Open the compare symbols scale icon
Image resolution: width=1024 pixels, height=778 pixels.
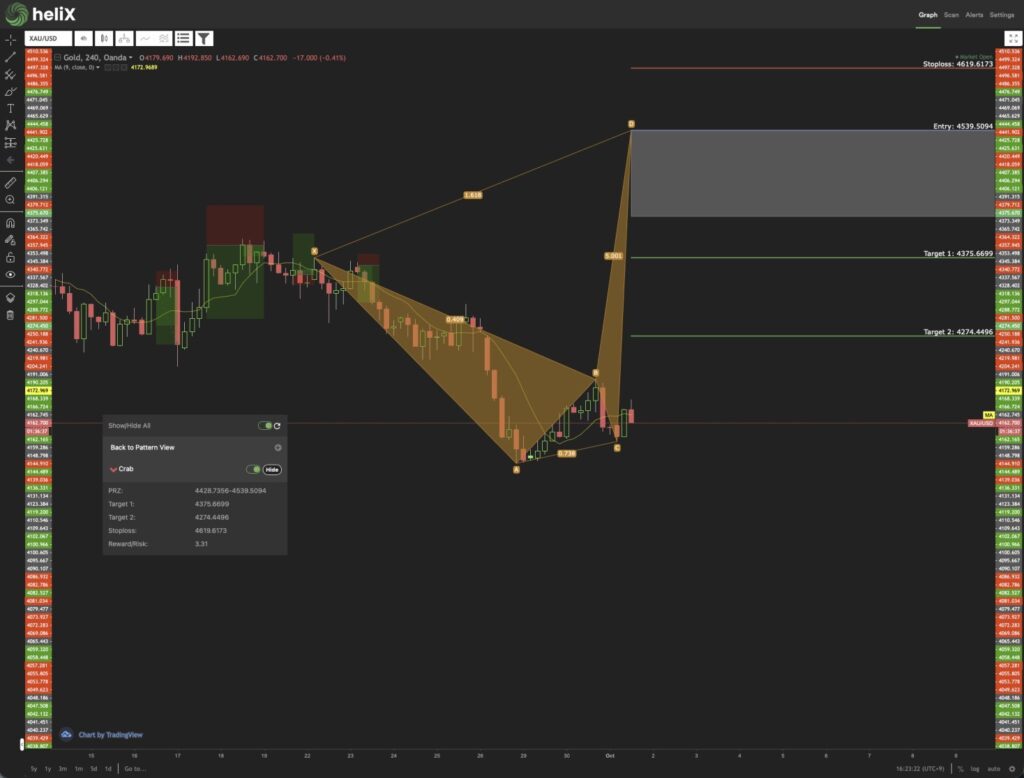(x=124, y=39)
